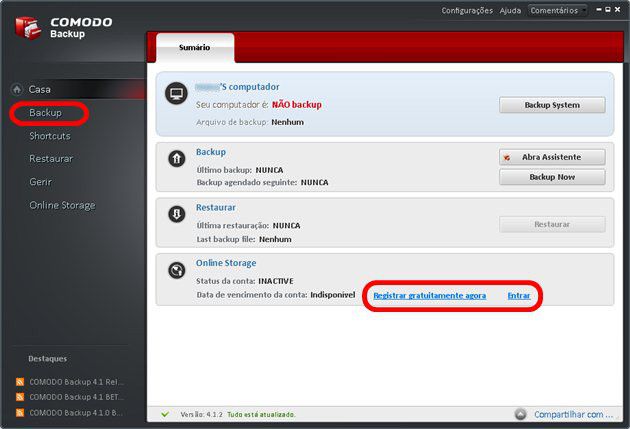Open Gerir in the sidebar

[x=41, y=182]
